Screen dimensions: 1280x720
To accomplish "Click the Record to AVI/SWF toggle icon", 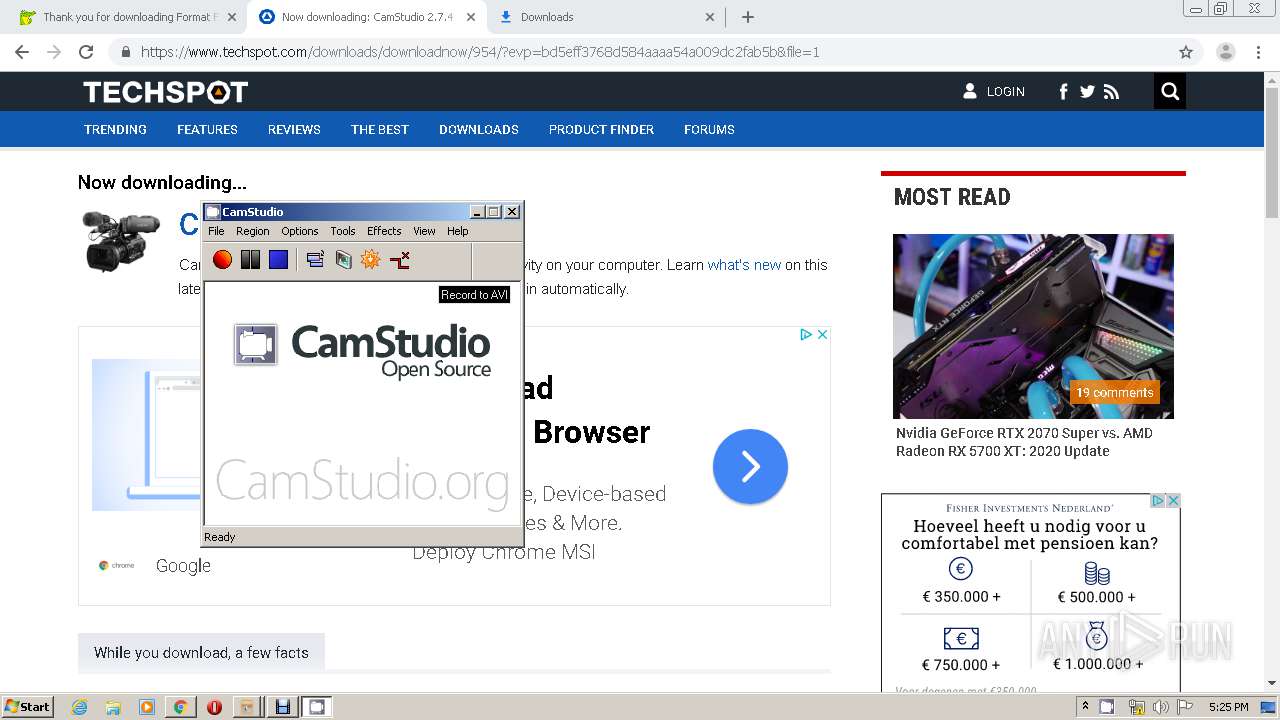I will pos(400,260).
